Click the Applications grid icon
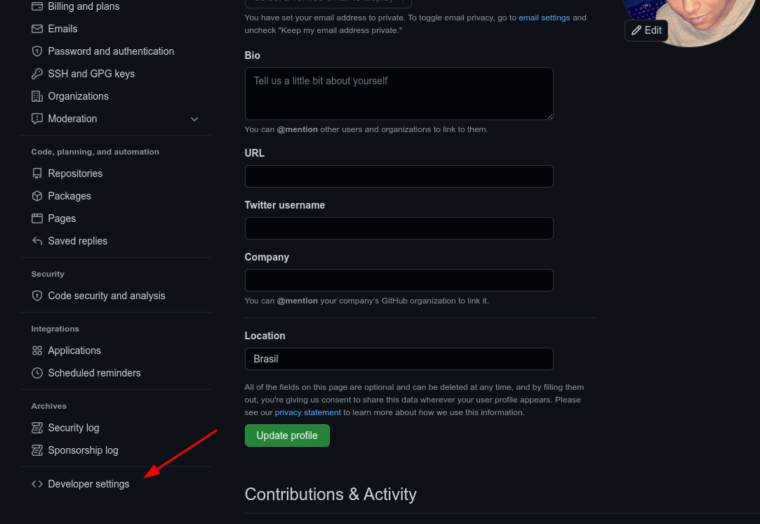Screen dimensions: 760x524 tap(37, 351)
